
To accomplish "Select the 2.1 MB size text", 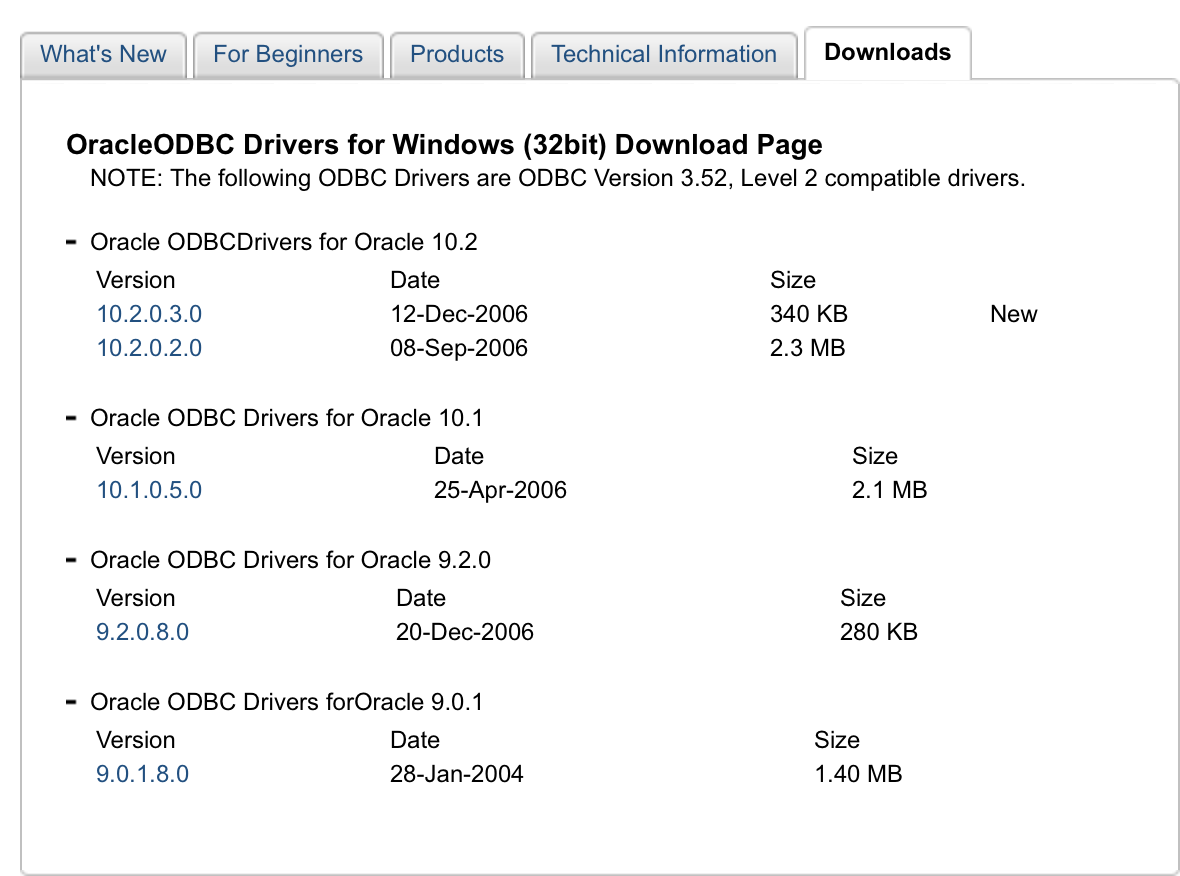I will (x=890, y=490).
